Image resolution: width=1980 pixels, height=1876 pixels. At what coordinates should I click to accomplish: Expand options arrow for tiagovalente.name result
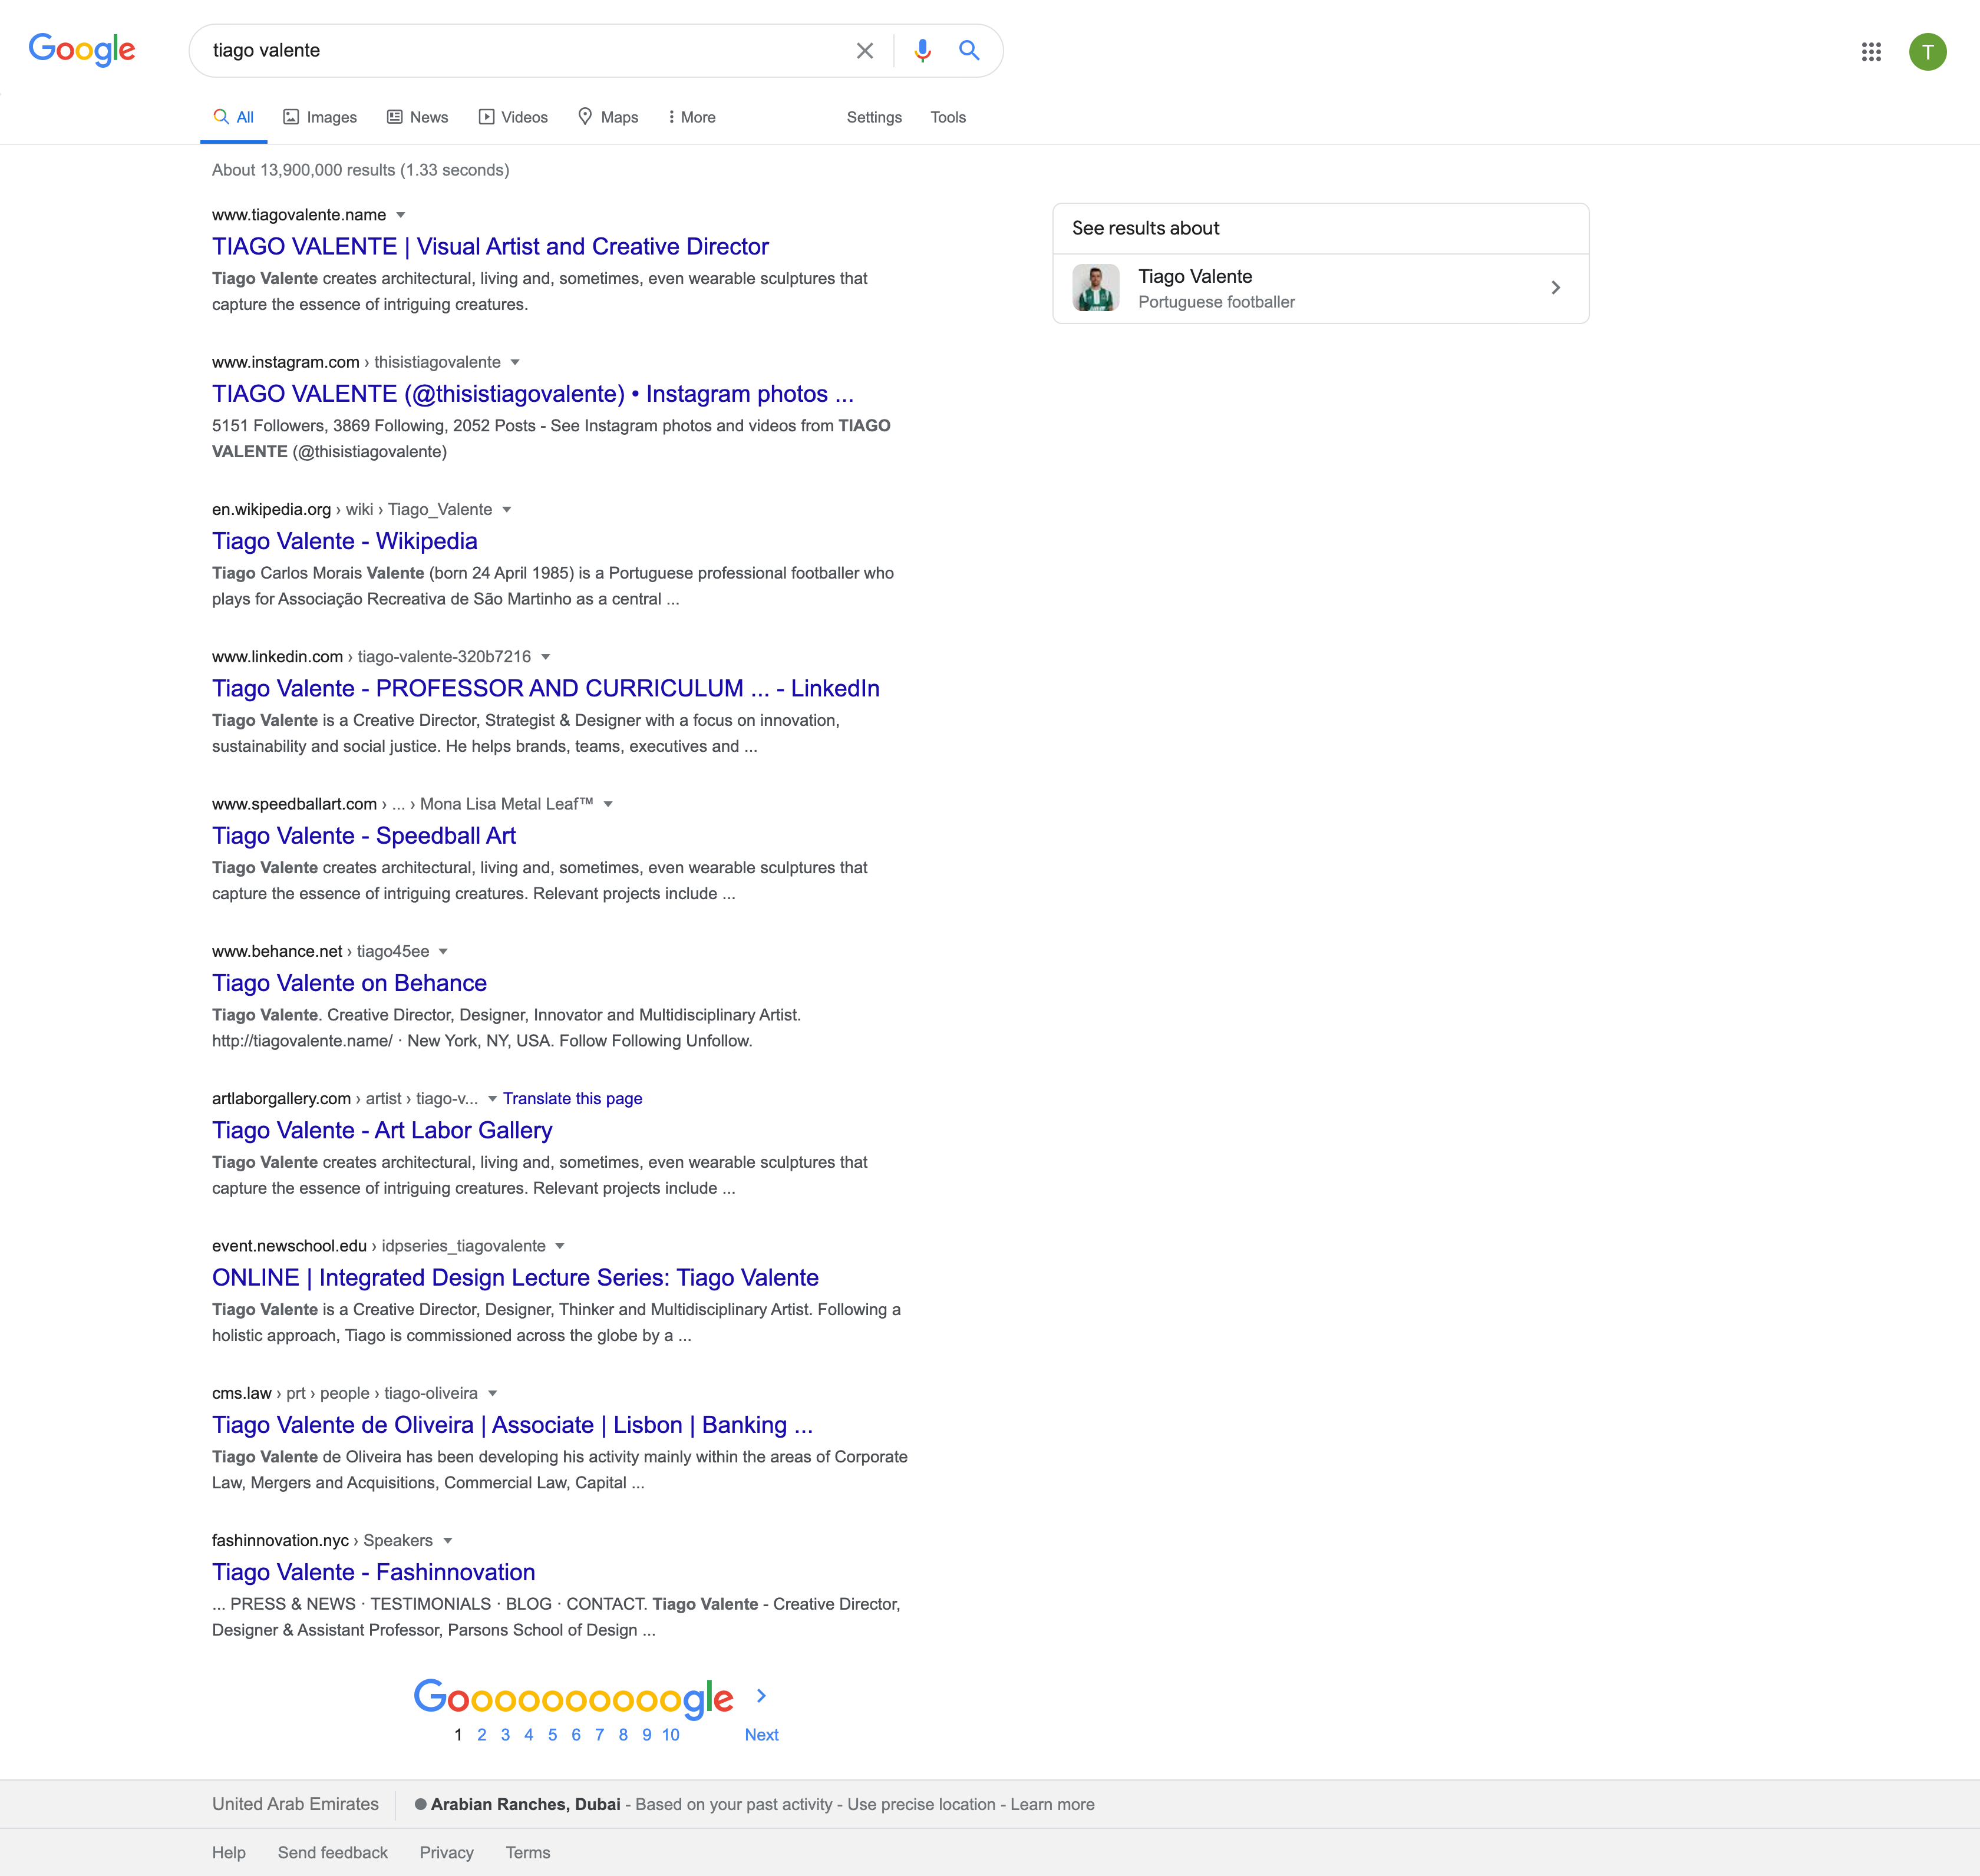point(401,215)
